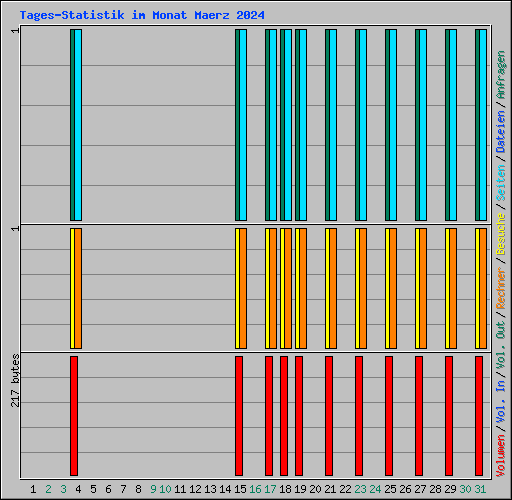Click the yellow Besuche legend label

[x=500, y=235]
